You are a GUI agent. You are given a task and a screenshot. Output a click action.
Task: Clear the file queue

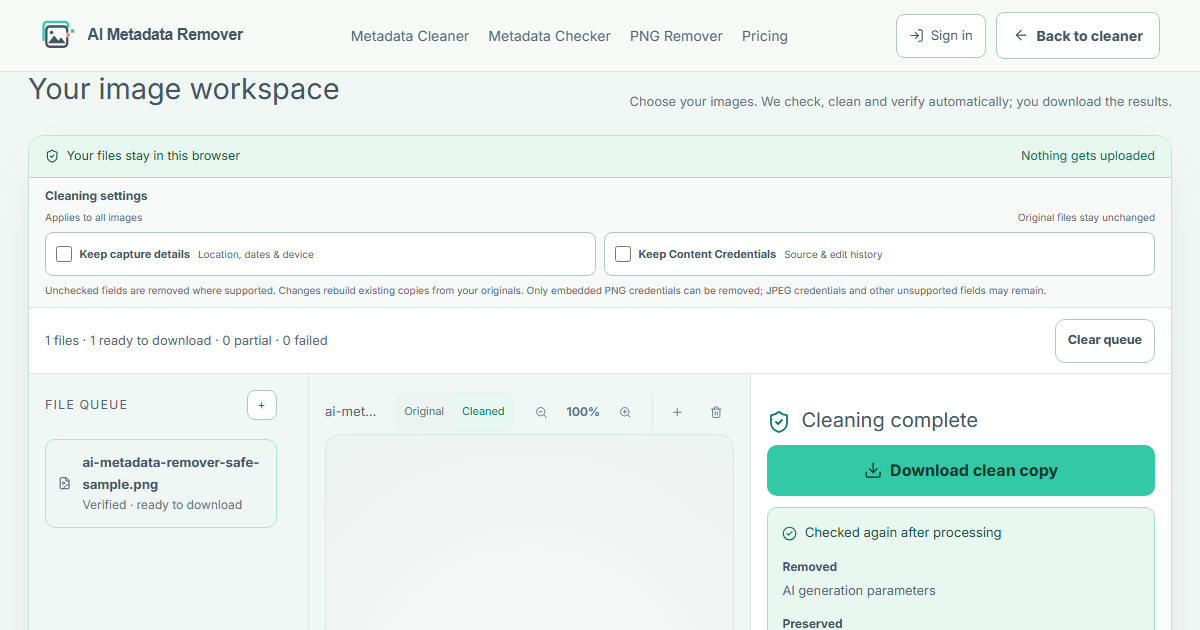pos(1105,340)
